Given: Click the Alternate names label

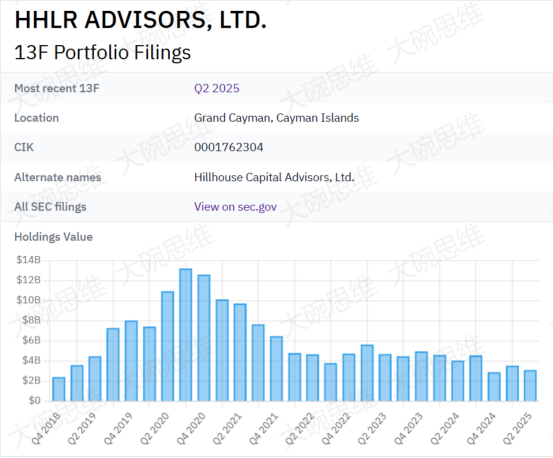Looking at the screenshot, I should click(x=57, y=177).
